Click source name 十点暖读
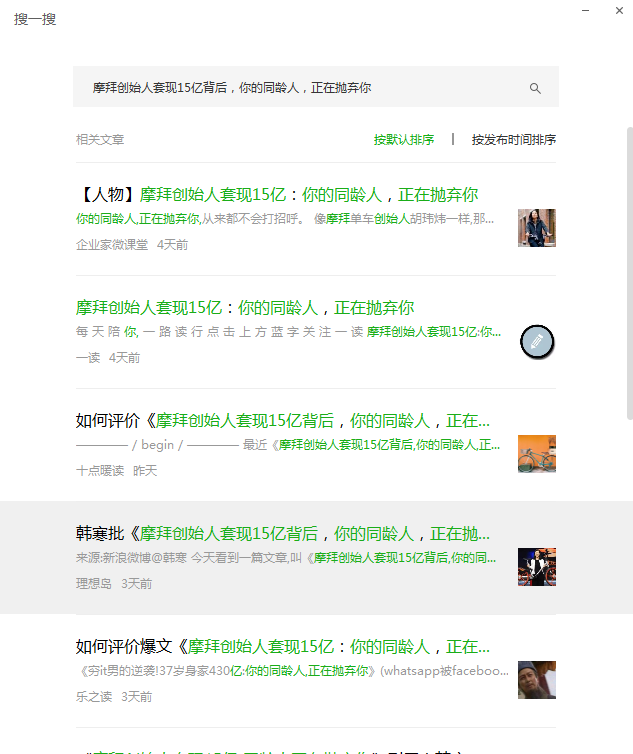The height and width of the screenshot is (754, 633). tap(100, 471)
